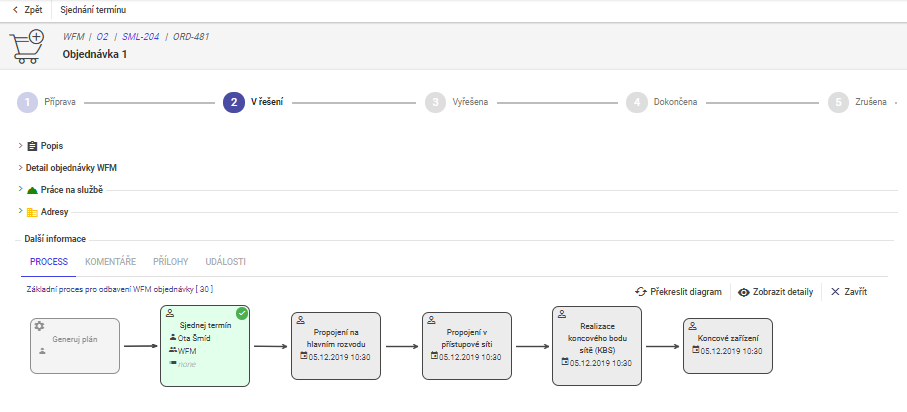Click the clipboard icon next to Popis
907x412 pixels.
[x=32, y=146]
